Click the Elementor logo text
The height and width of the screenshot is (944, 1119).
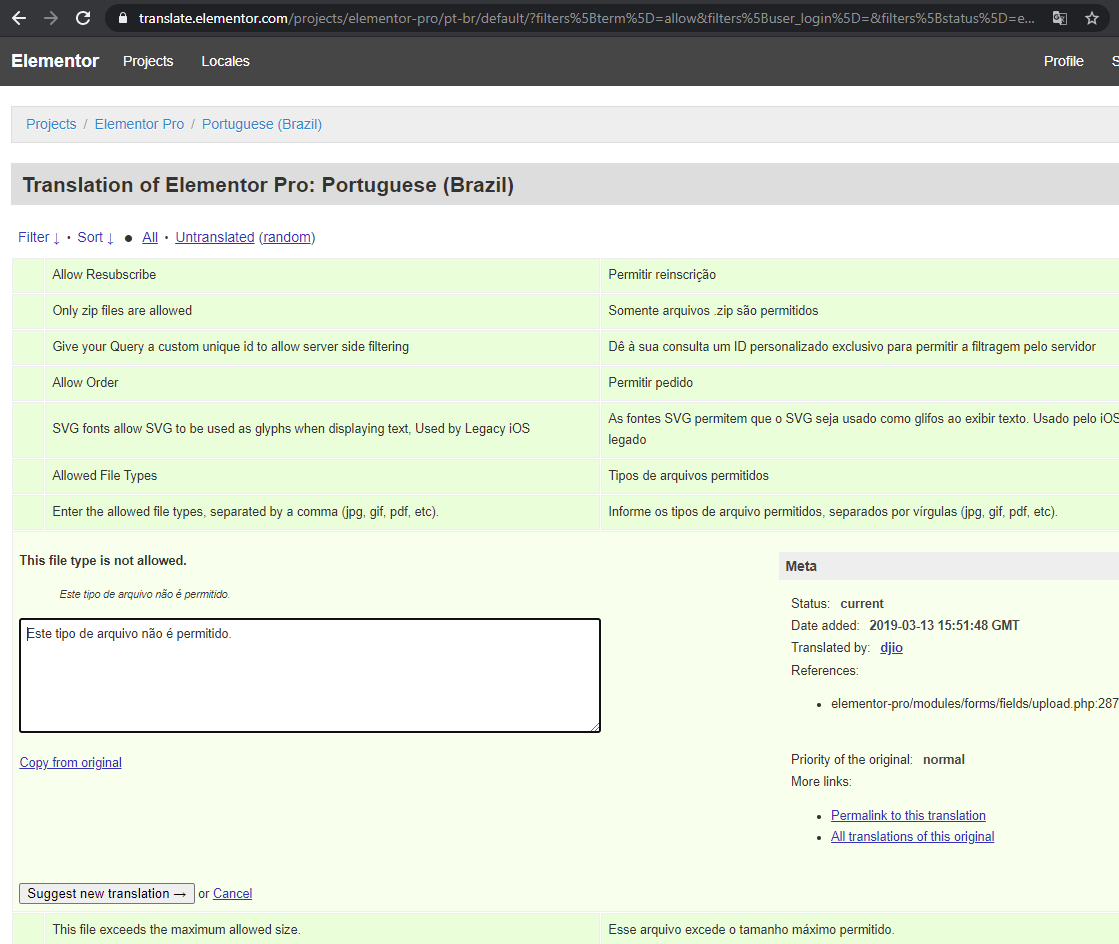55,61
